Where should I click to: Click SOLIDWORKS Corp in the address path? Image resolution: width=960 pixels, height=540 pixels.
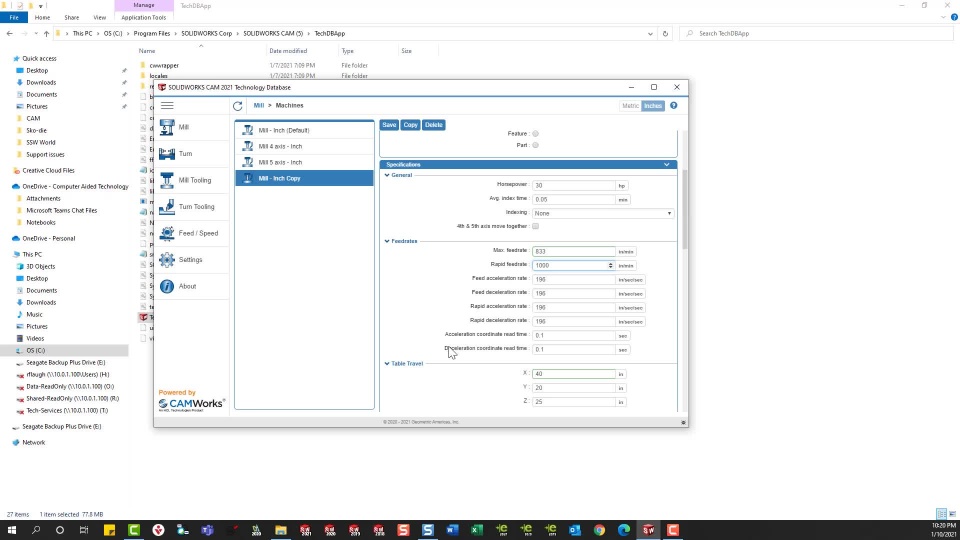(x=206, y=34)
